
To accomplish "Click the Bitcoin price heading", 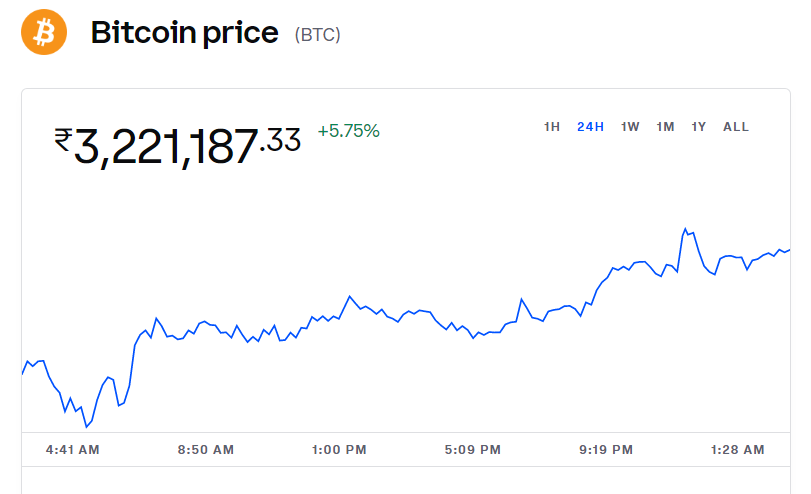I will pos(184,33).
